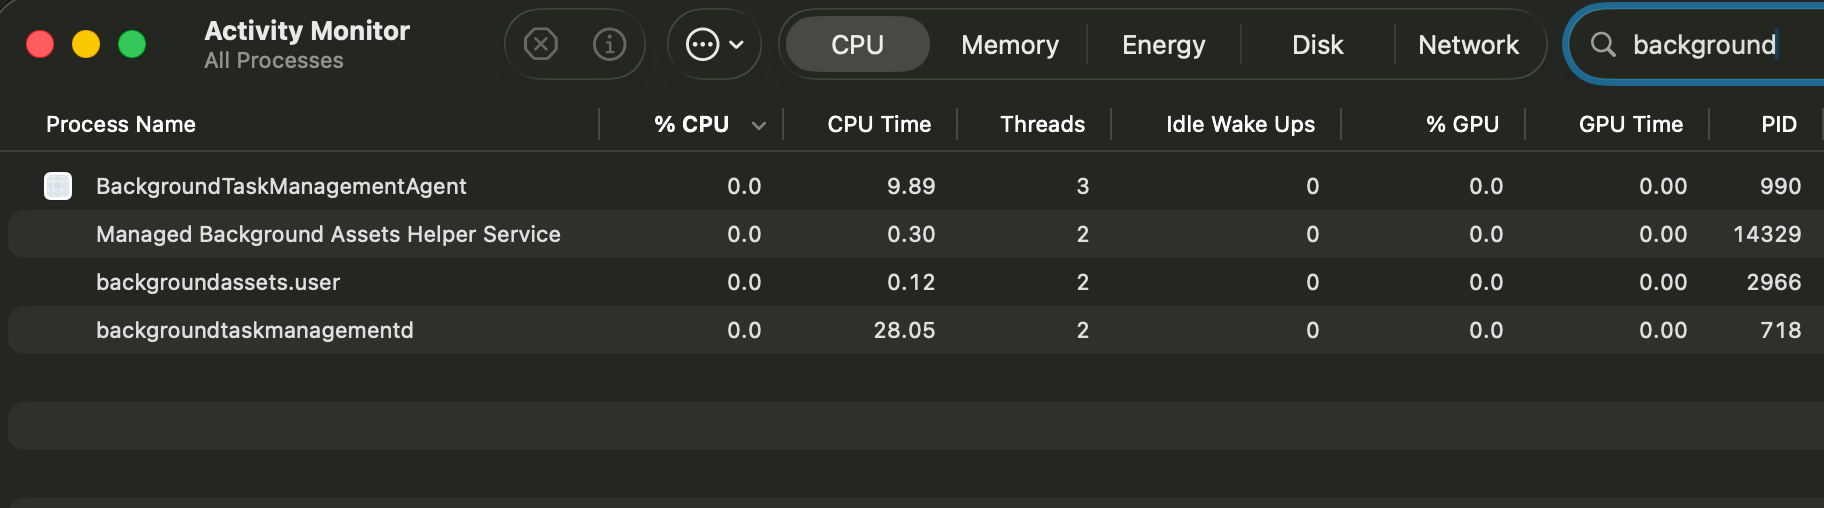Sort processes by CPU Time column
Screen dimensions: 1824x508
(879, 124)
